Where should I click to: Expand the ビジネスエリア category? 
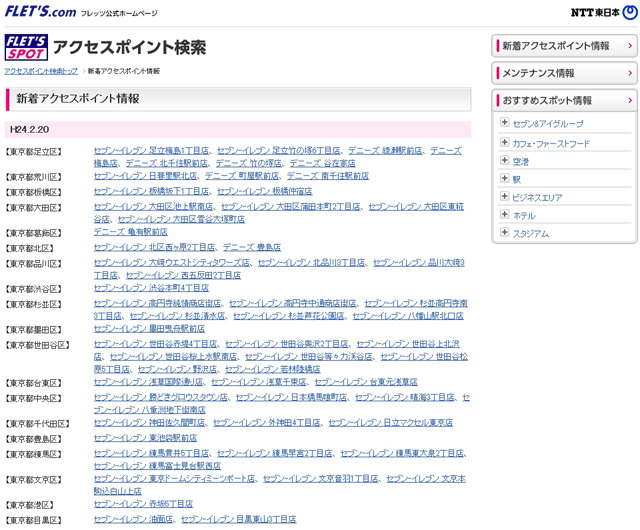[504, 196]
